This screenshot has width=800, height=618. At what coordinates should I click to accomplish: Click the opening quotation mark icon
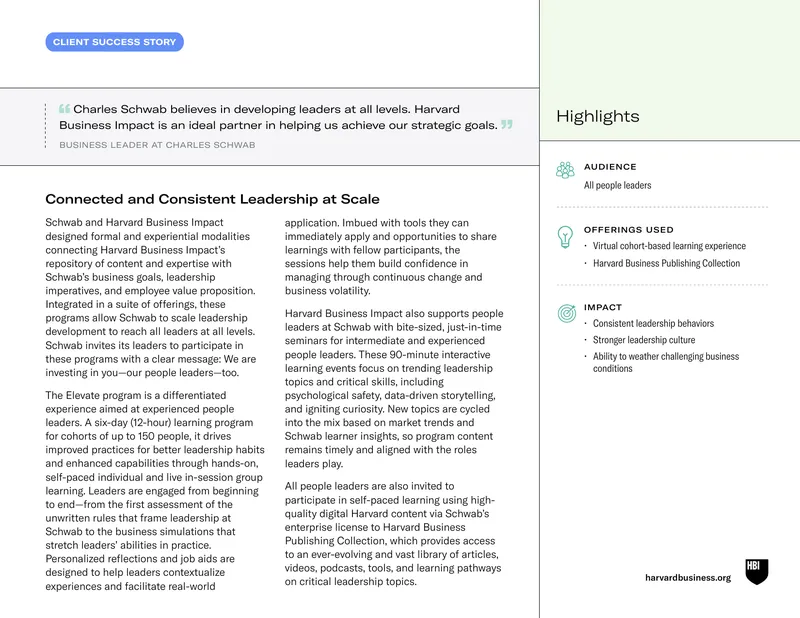(64, 109)
